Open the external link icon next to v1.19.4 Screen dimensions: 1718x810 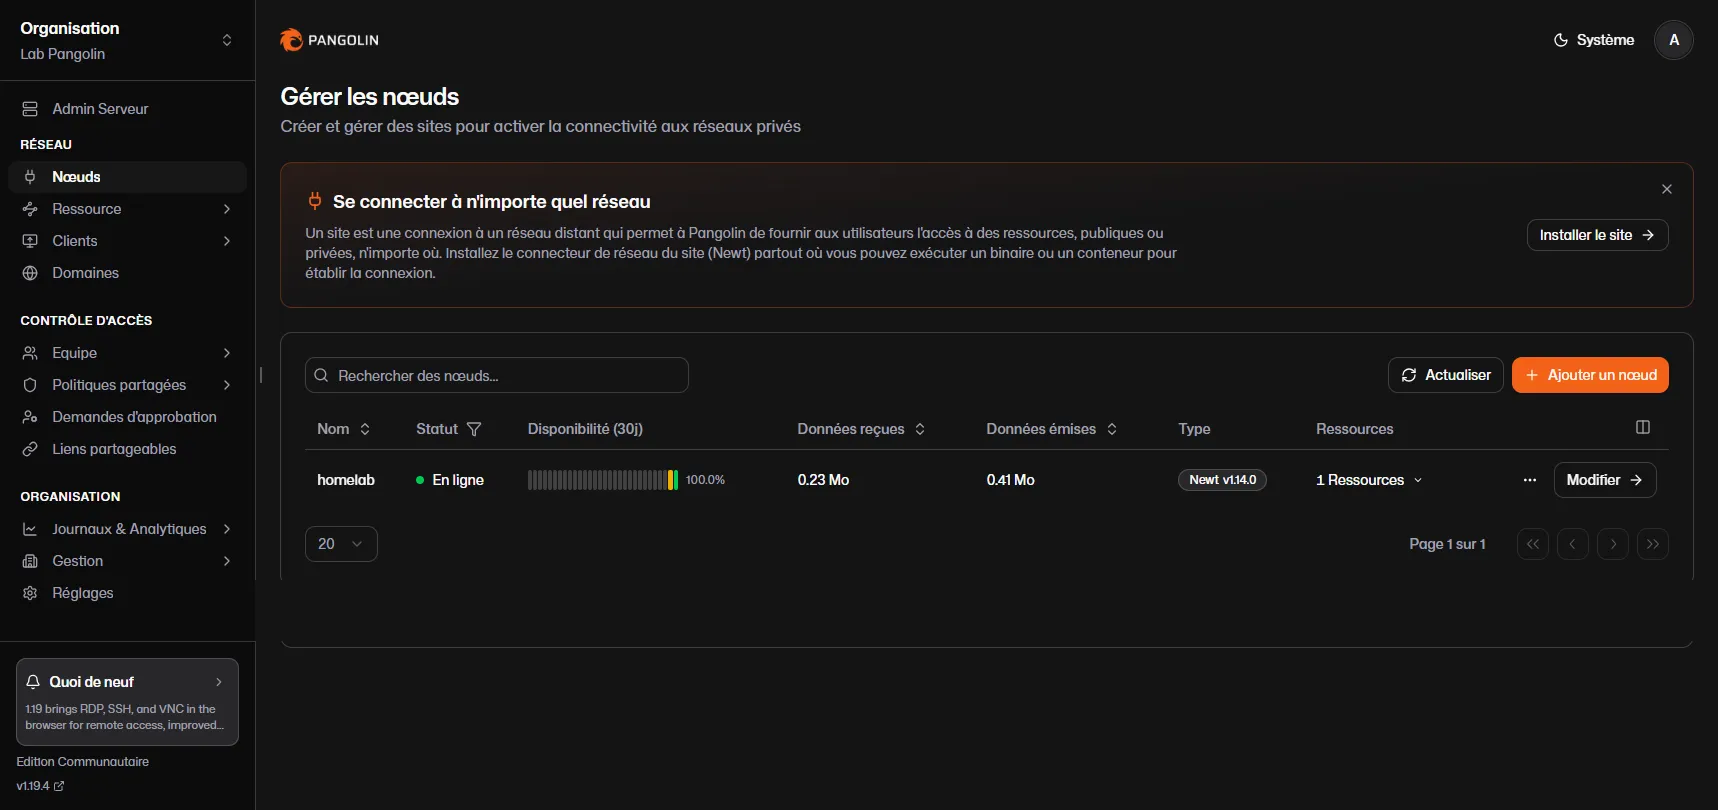click(59, 786)
